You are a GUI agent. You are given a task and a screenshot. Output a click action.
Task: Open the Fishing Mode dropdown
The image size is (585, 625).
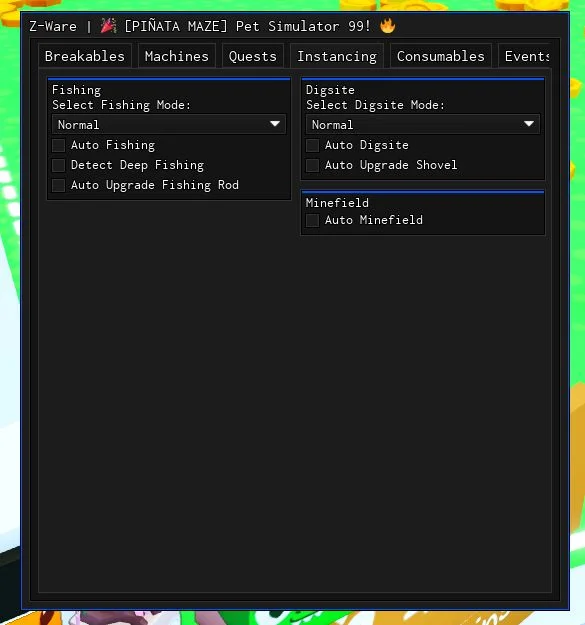169,124
